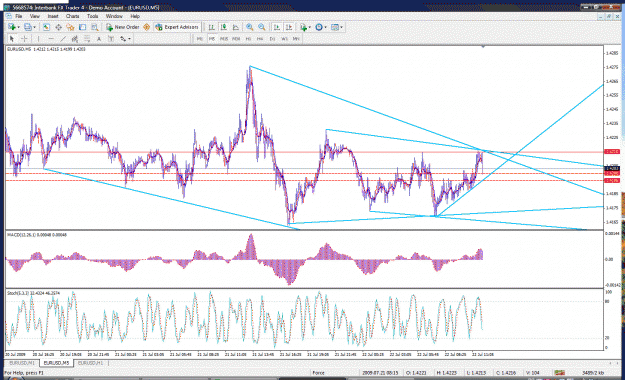625x380 pixels.
Task: Open the File menu
Action: click(18, 16)
